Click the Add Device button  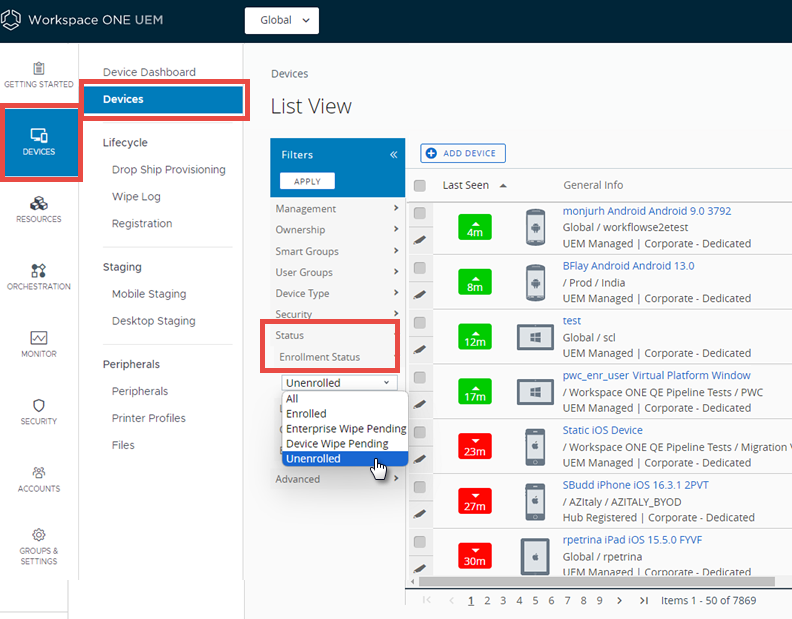pyautogui.click(x=463, y=153)
